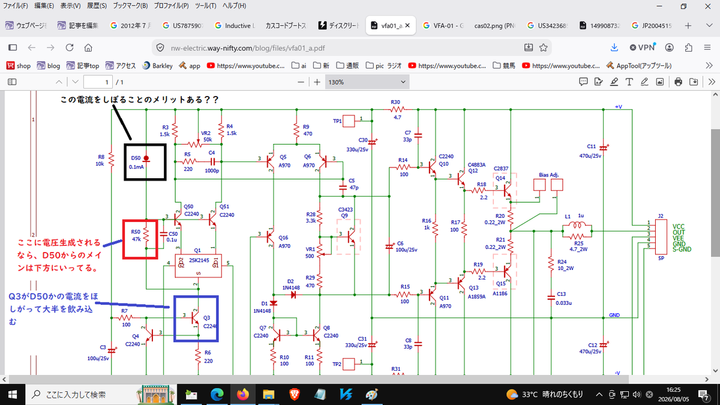The height and width of the screenshot is (405, 720).
Task: Go back one page in history
Action: coord(32,47)
